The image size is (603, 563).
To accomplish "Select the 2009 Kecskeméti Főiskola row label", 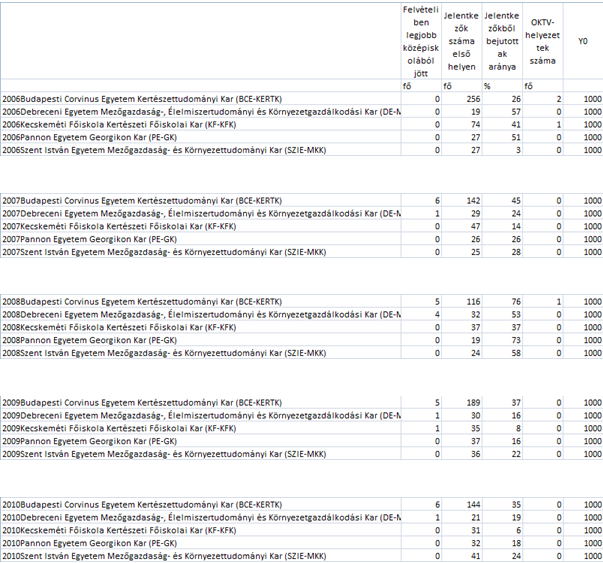I will point(200,428).
